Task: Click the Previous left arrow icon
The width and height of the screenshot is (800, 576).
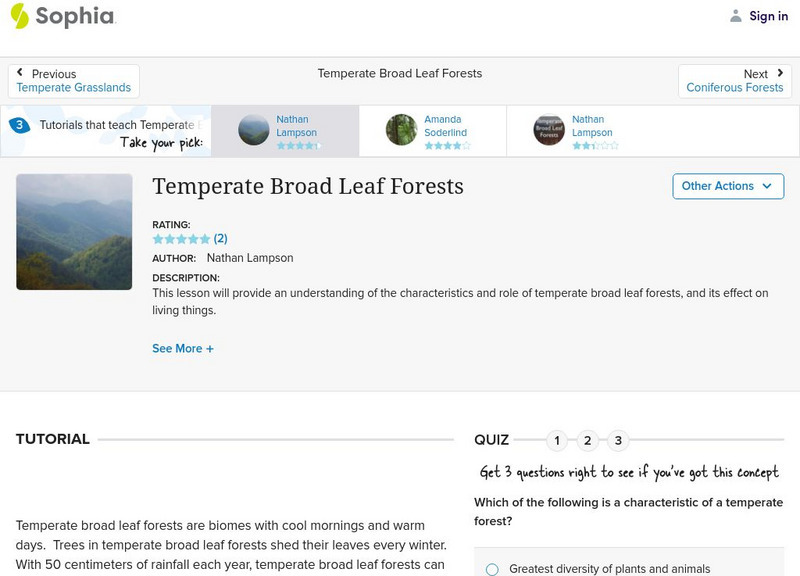Action: tap(20, 73)
